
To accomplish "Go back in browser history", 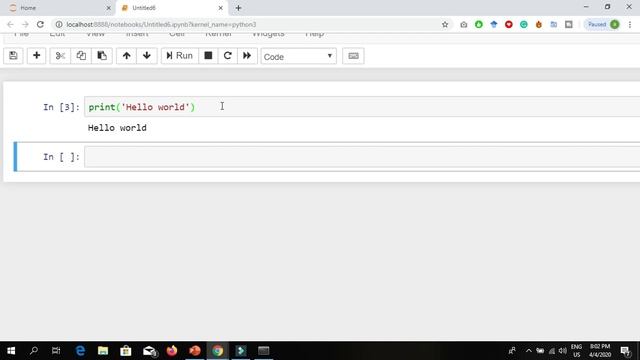I will point(10,24).
